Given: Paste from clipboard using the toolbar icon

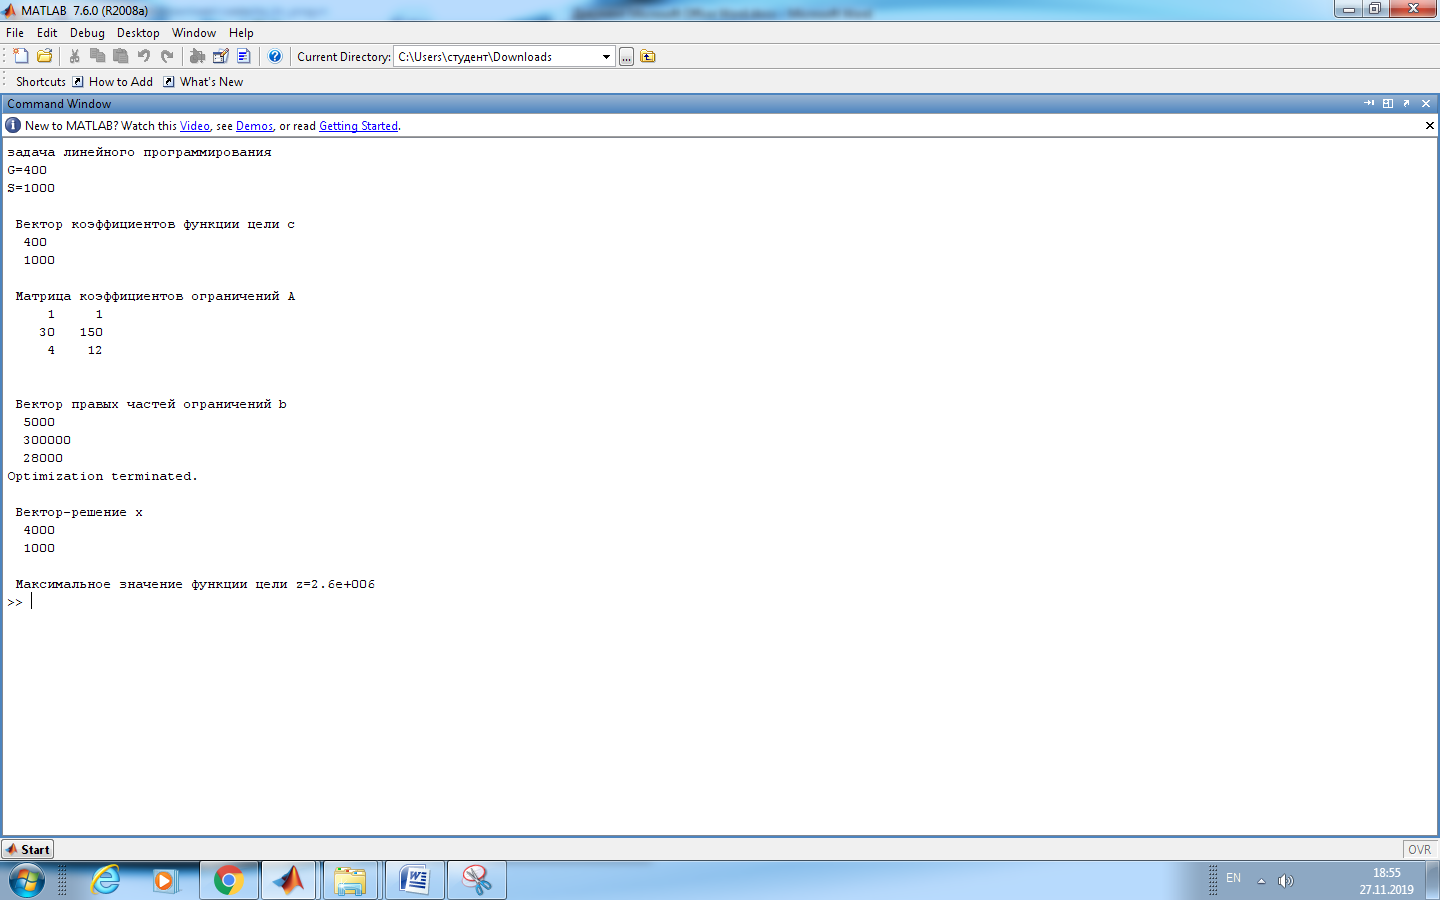Looking at the screenshot, I should [120, 56].
